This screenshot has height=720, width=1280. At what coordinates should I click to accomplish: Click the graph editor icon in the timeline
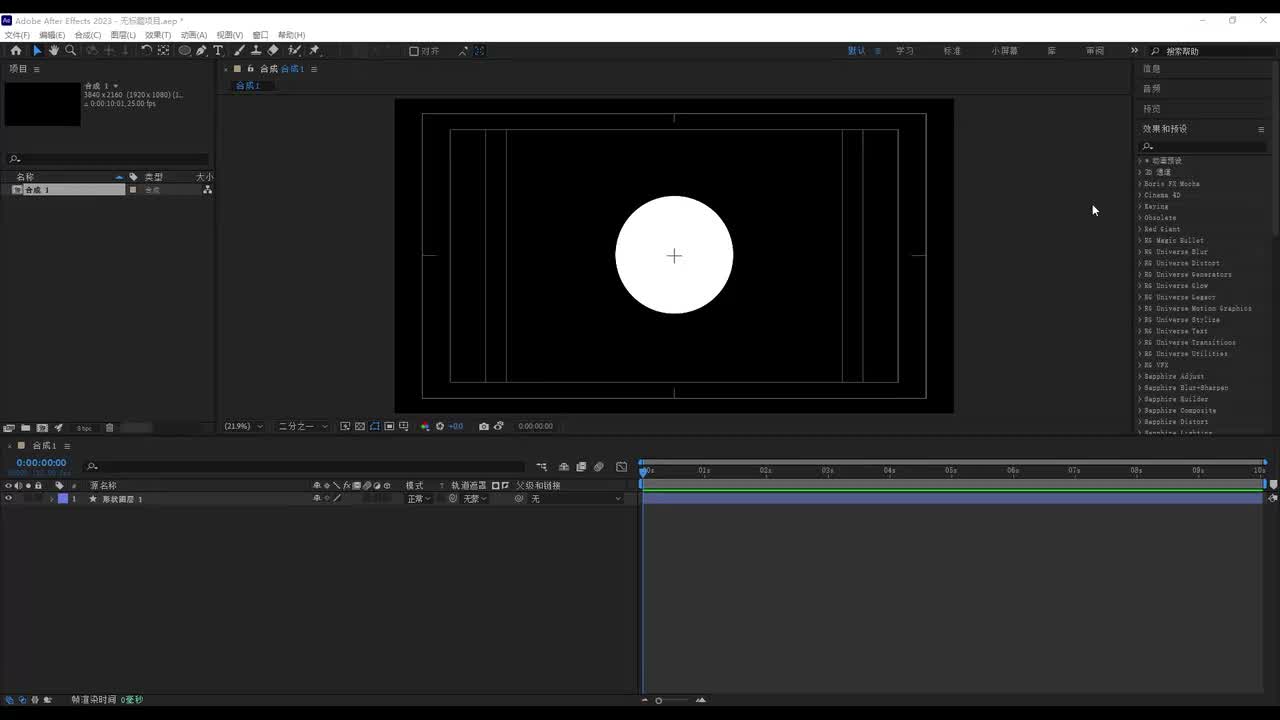click(x=621, y=467)
